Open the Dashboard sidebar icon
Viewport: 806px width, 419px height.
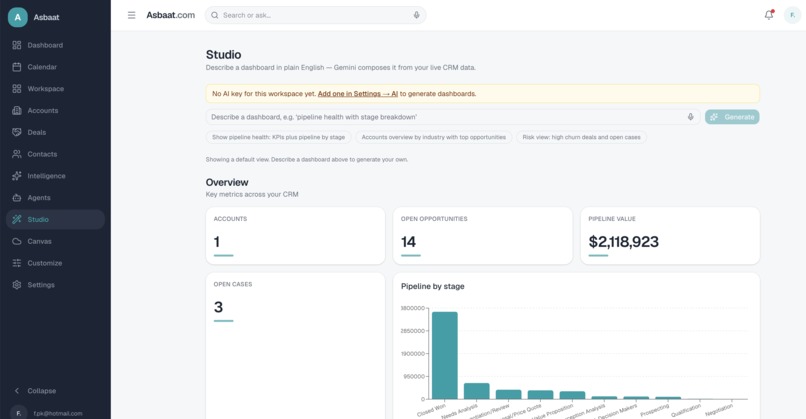click(17, 45)
